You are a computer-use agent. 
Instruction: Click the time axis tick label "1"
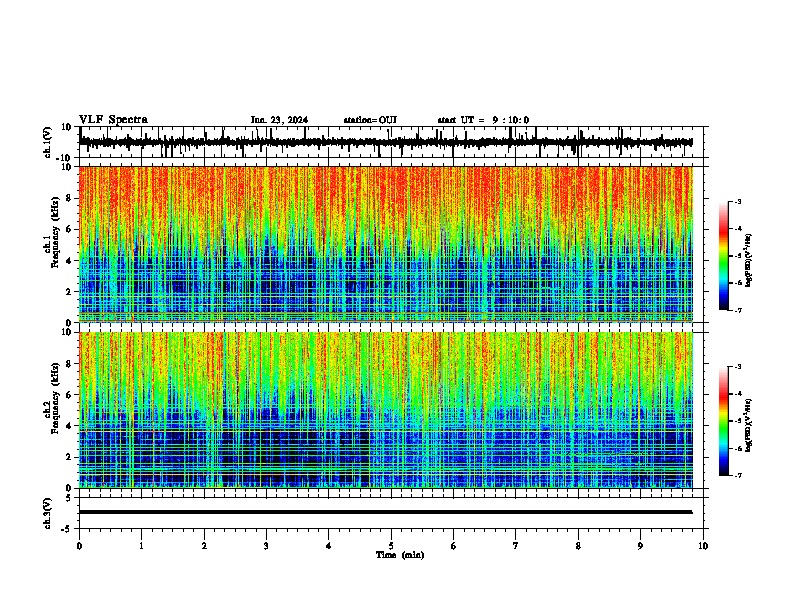(141, 546)
